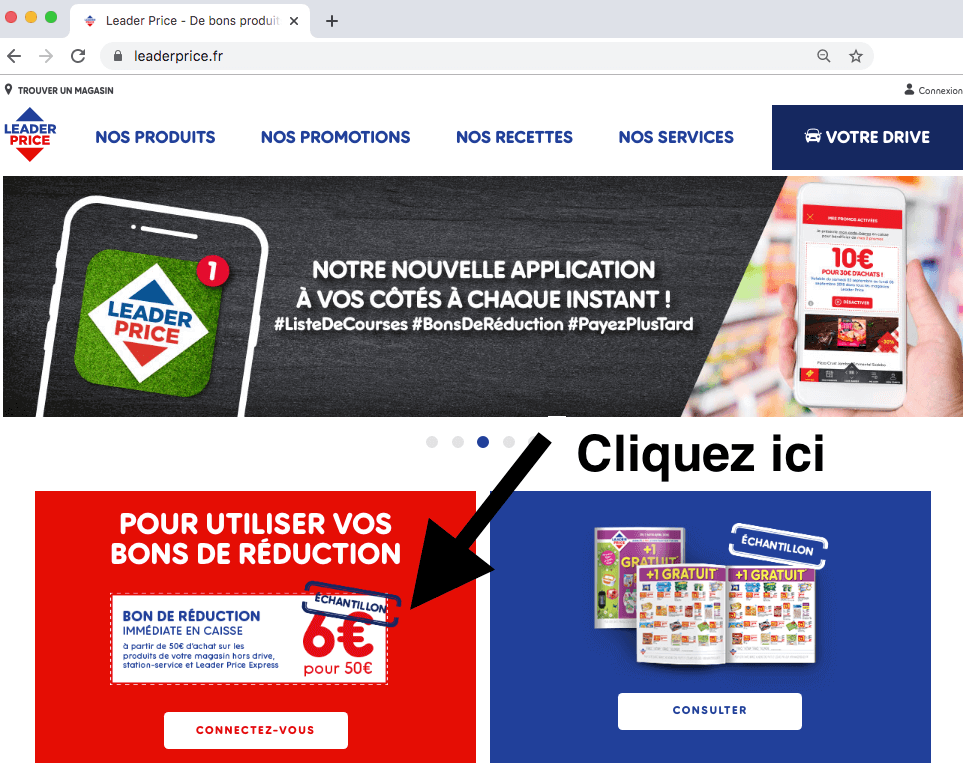Screen dimensions: 963x763
Task: Click the VOTRE DRIVE button
Action: [867, 137]
